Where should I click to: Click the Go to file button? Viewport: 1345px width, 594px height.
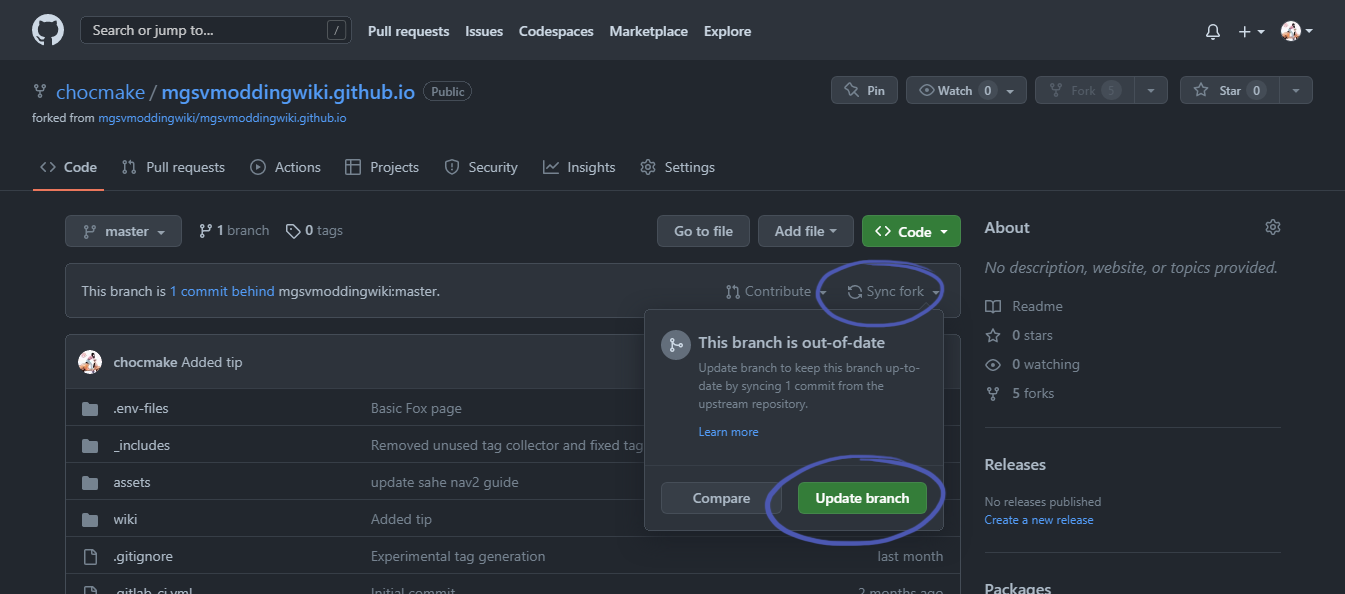[x=703, y=231]
